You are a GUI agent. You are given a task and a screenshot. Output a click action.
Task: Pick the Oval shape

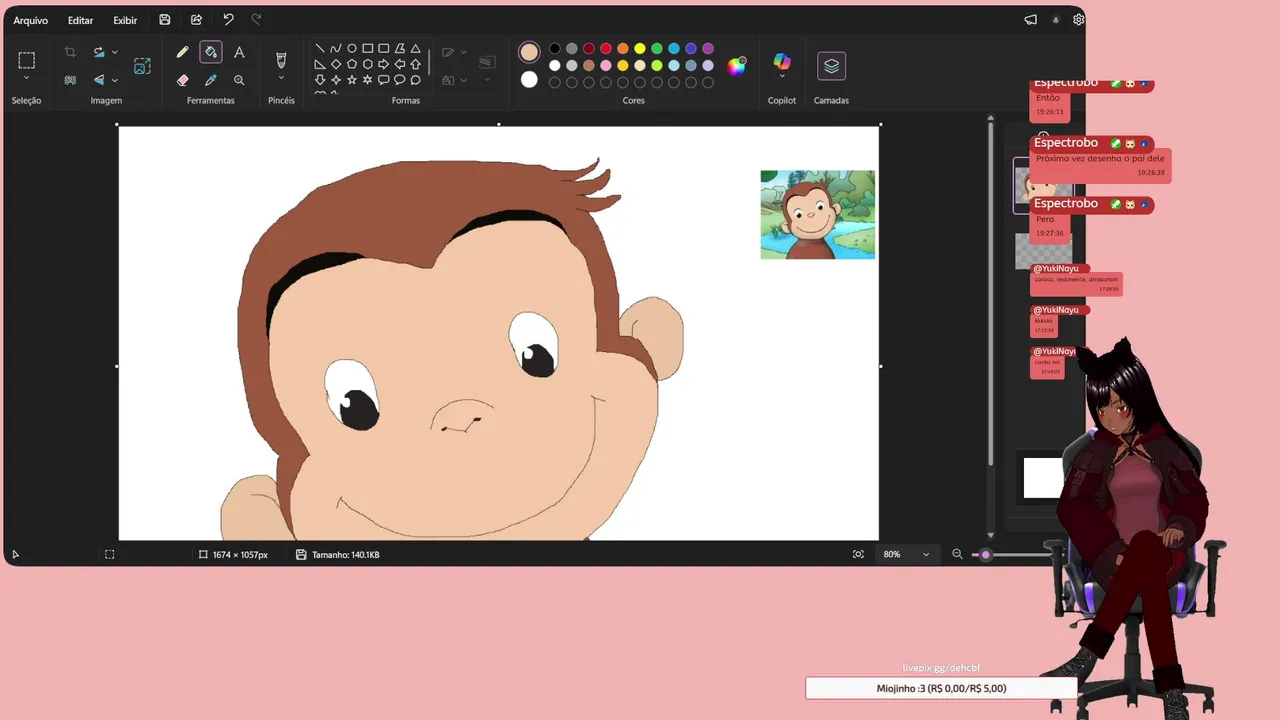point(352,48)
